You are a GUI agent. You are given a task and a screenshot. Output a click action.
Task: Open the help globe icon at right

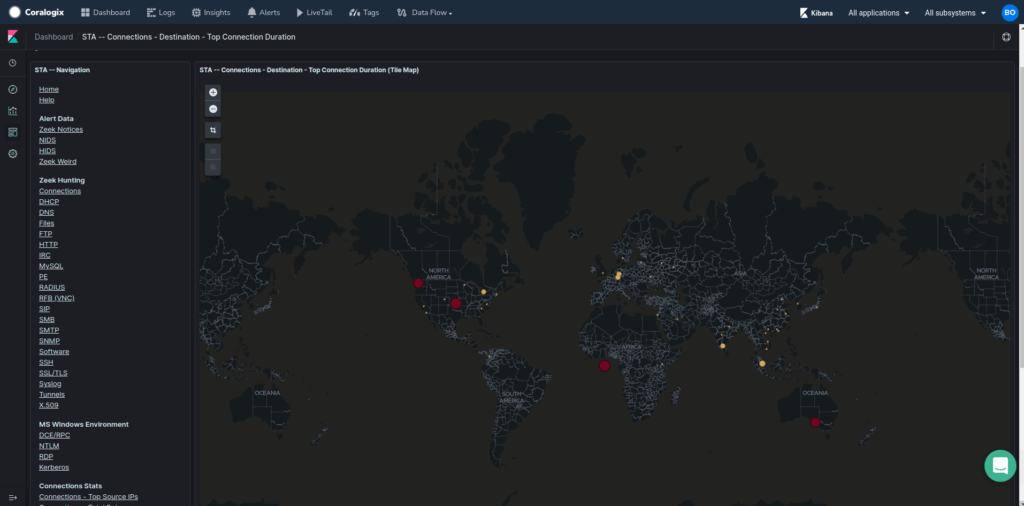coord(1006,37)
